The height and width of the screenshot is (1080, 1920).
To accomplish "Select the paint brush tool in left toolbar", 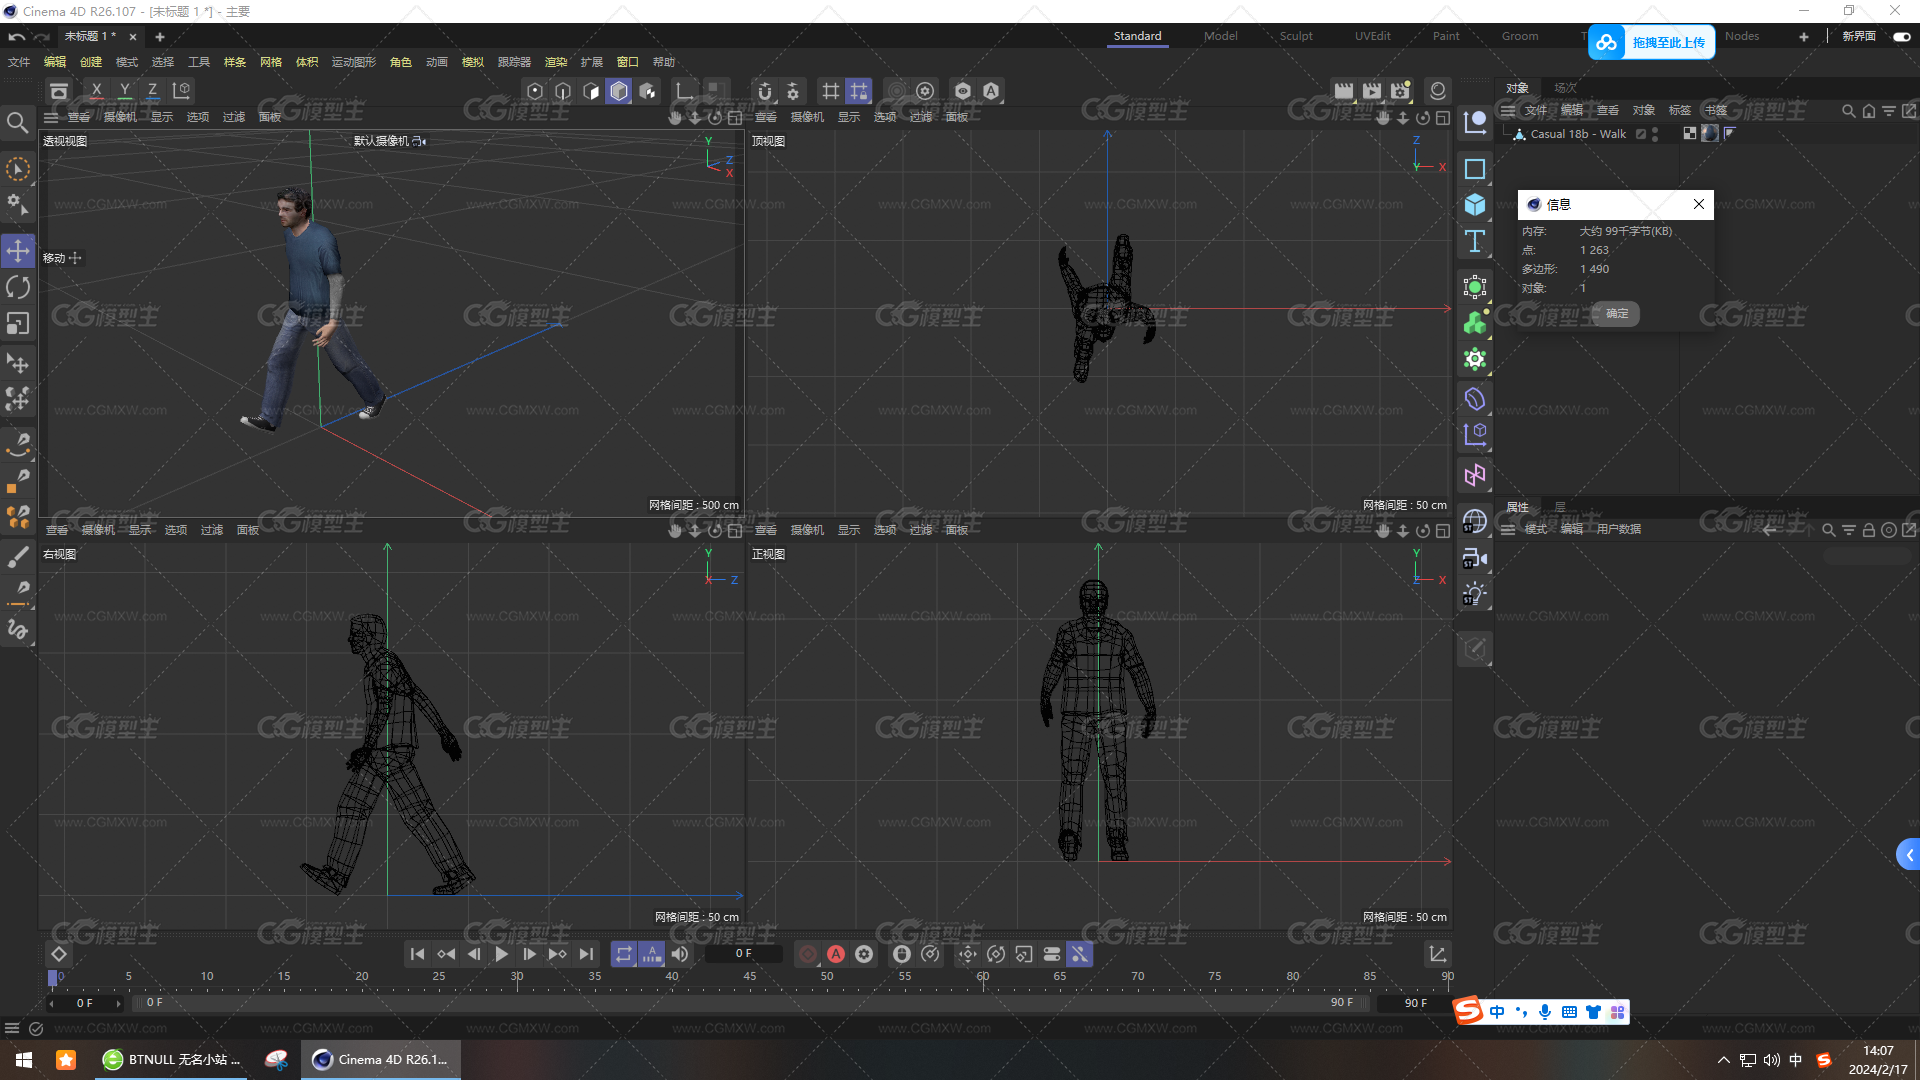I will point(18,556).
